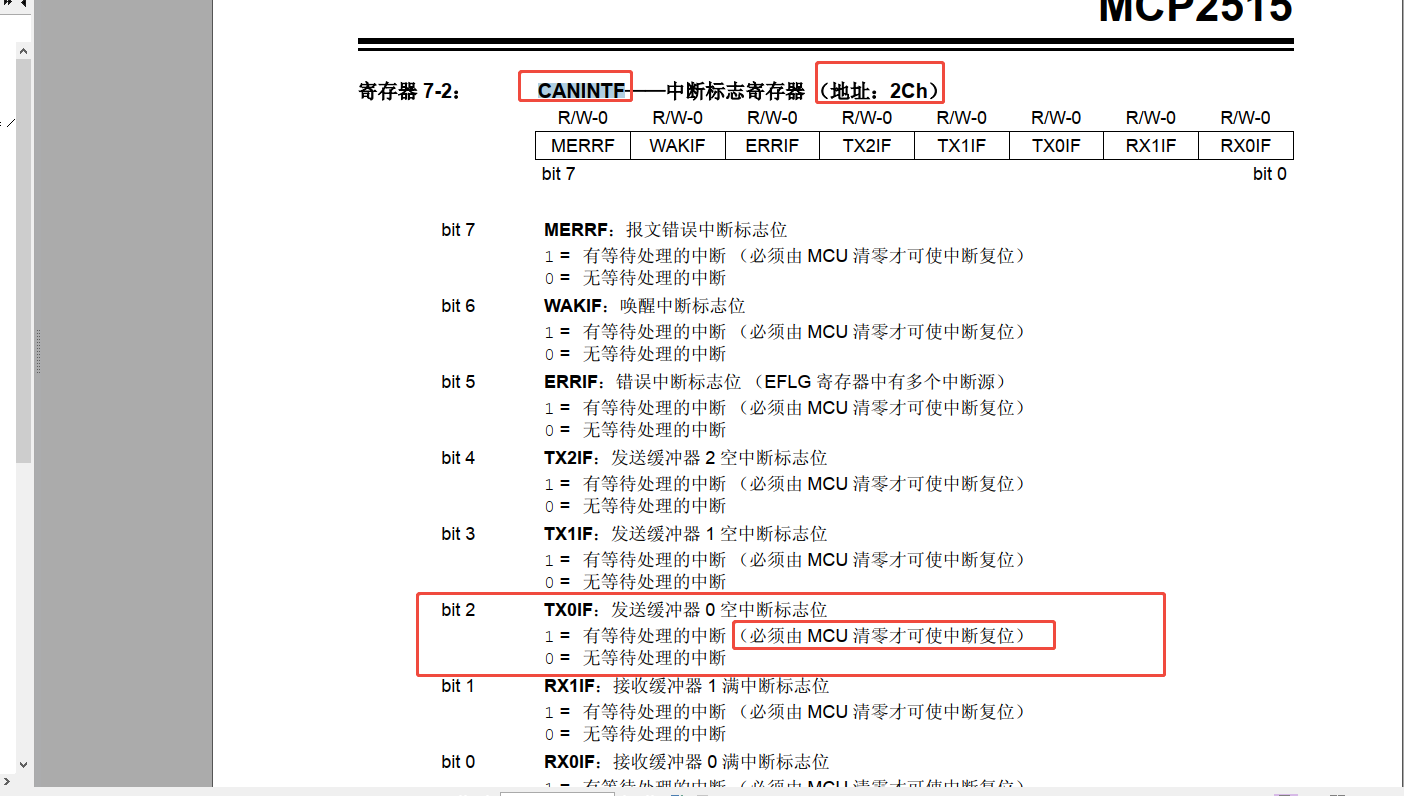Click the "bit 0" label directly under the table
The image size is (1404, 796).
1270,174
